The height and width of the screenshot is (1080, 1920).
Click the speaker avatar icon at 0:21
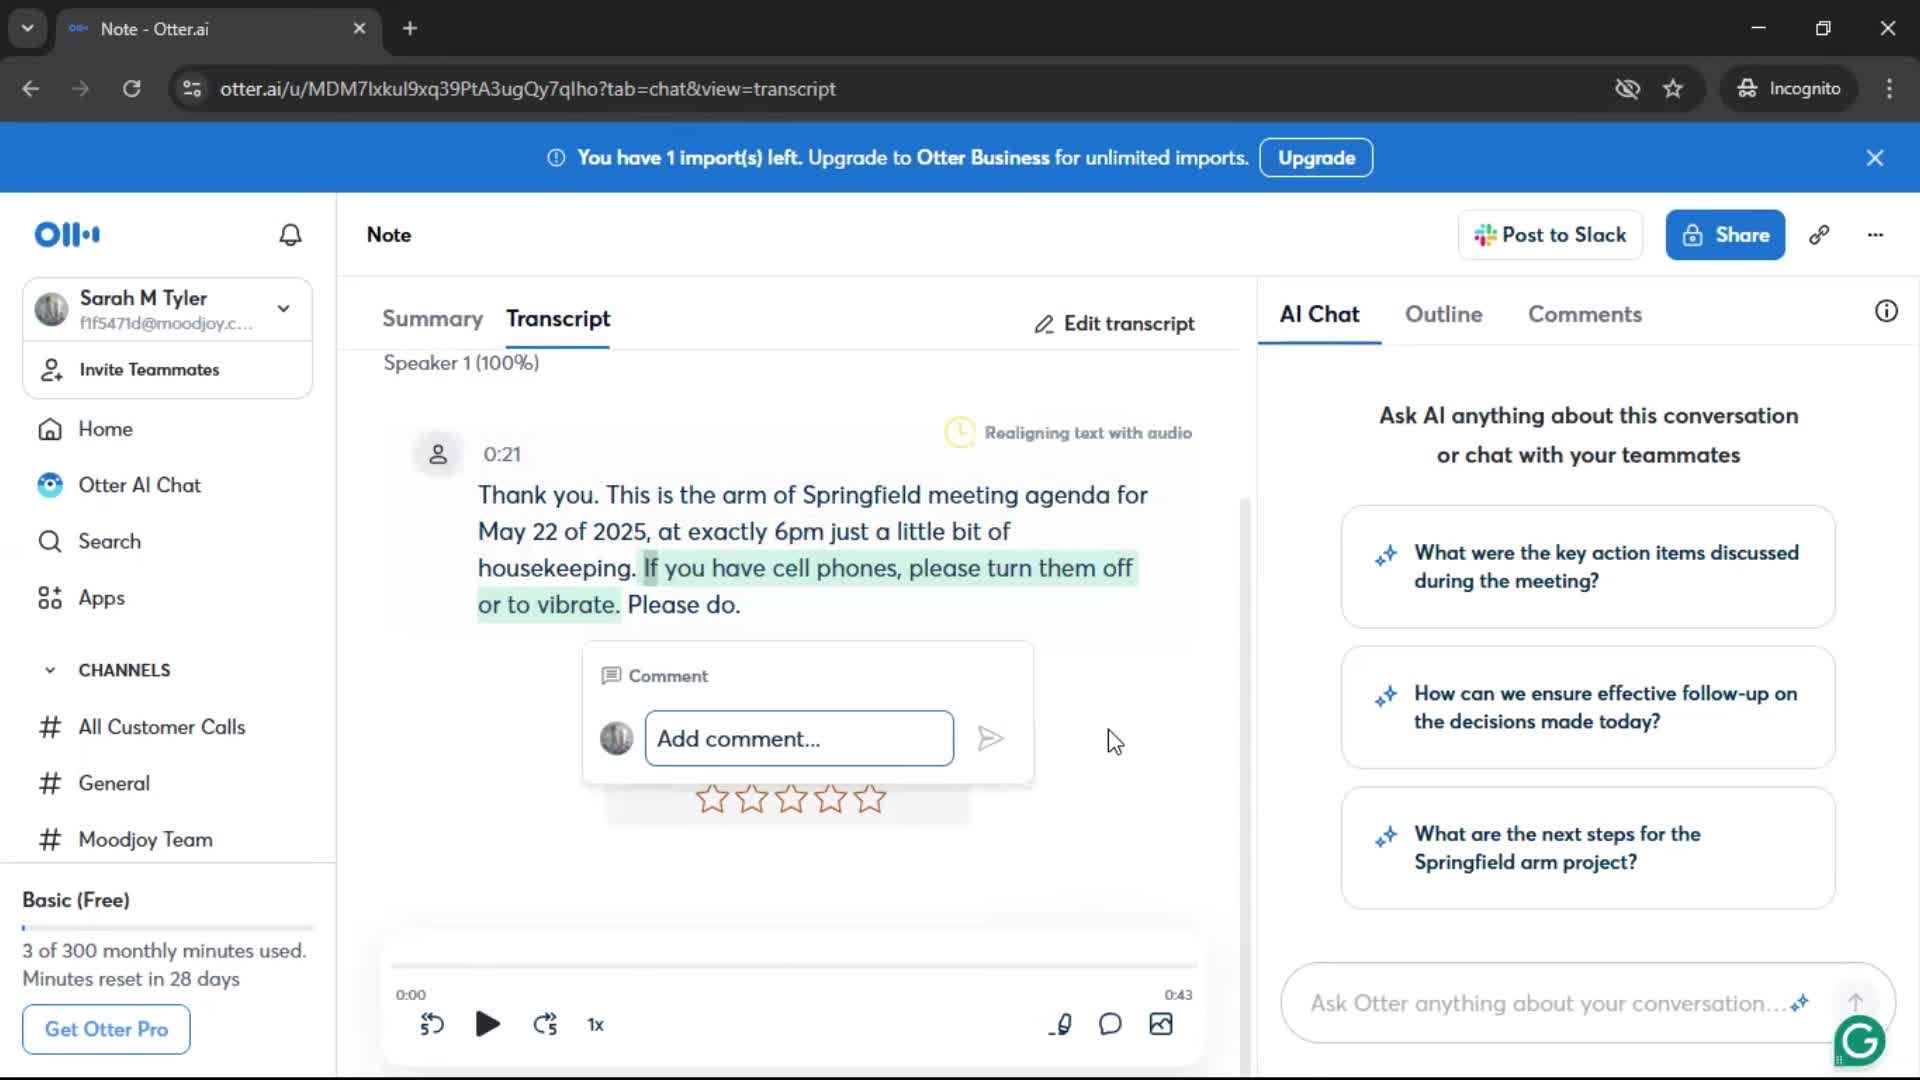coord(438,454)
